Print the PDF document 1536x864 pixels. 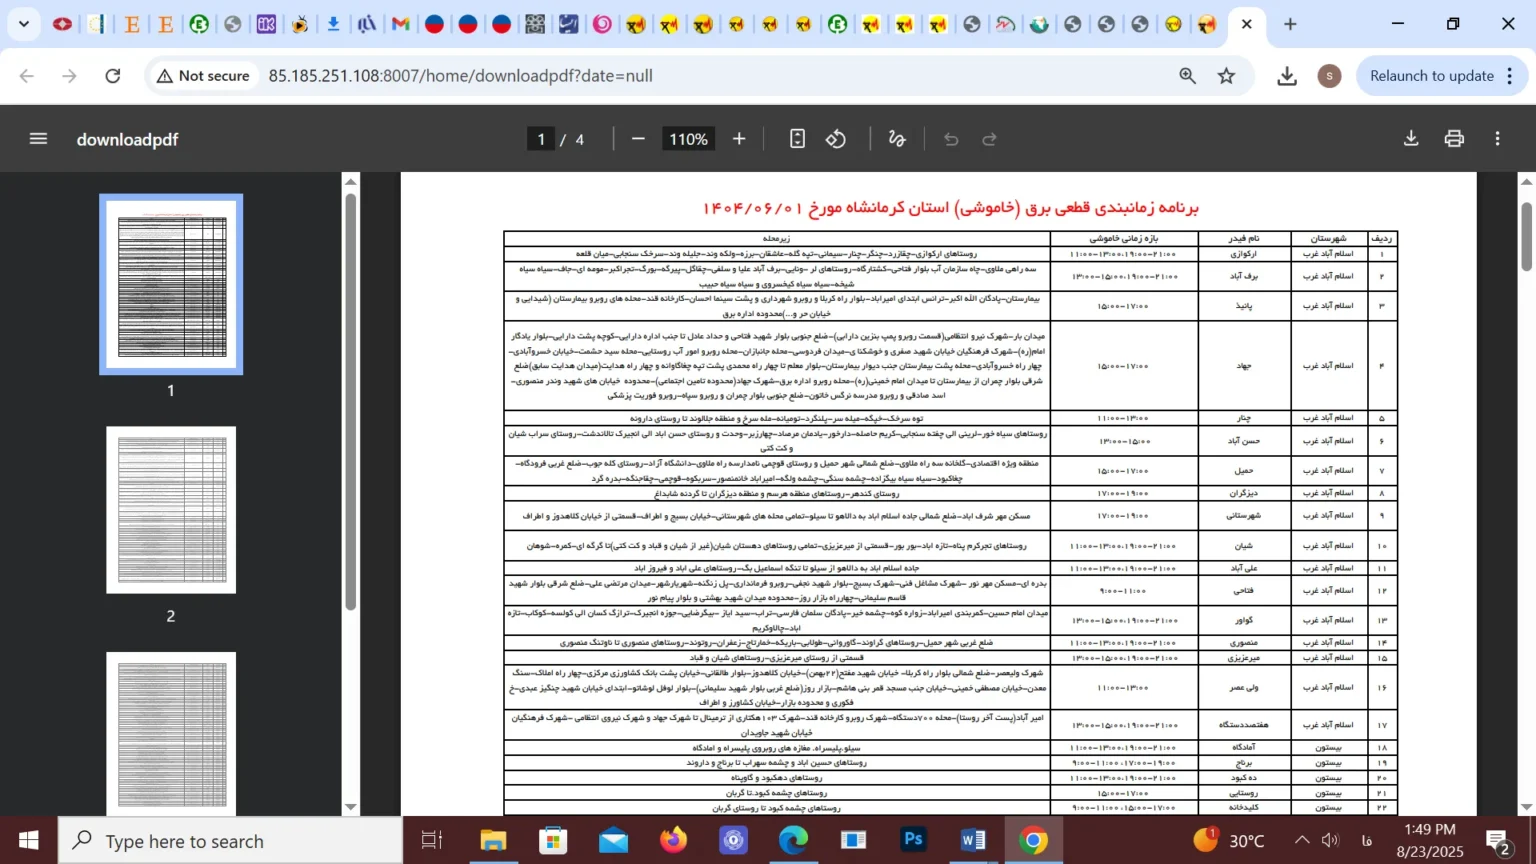(x=1454, y=139)
